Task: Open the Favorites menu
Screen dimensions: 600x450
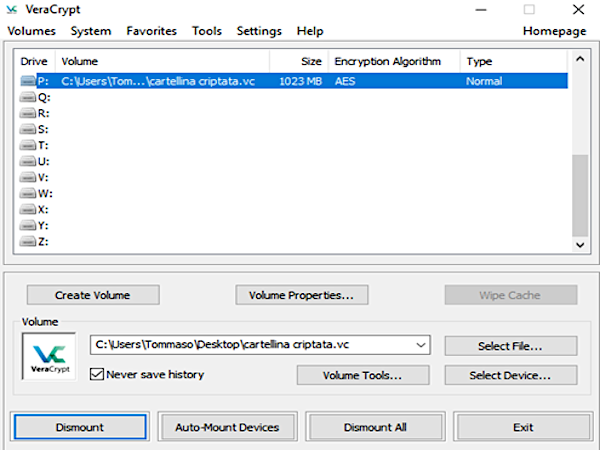Action: tap(151, 31)
